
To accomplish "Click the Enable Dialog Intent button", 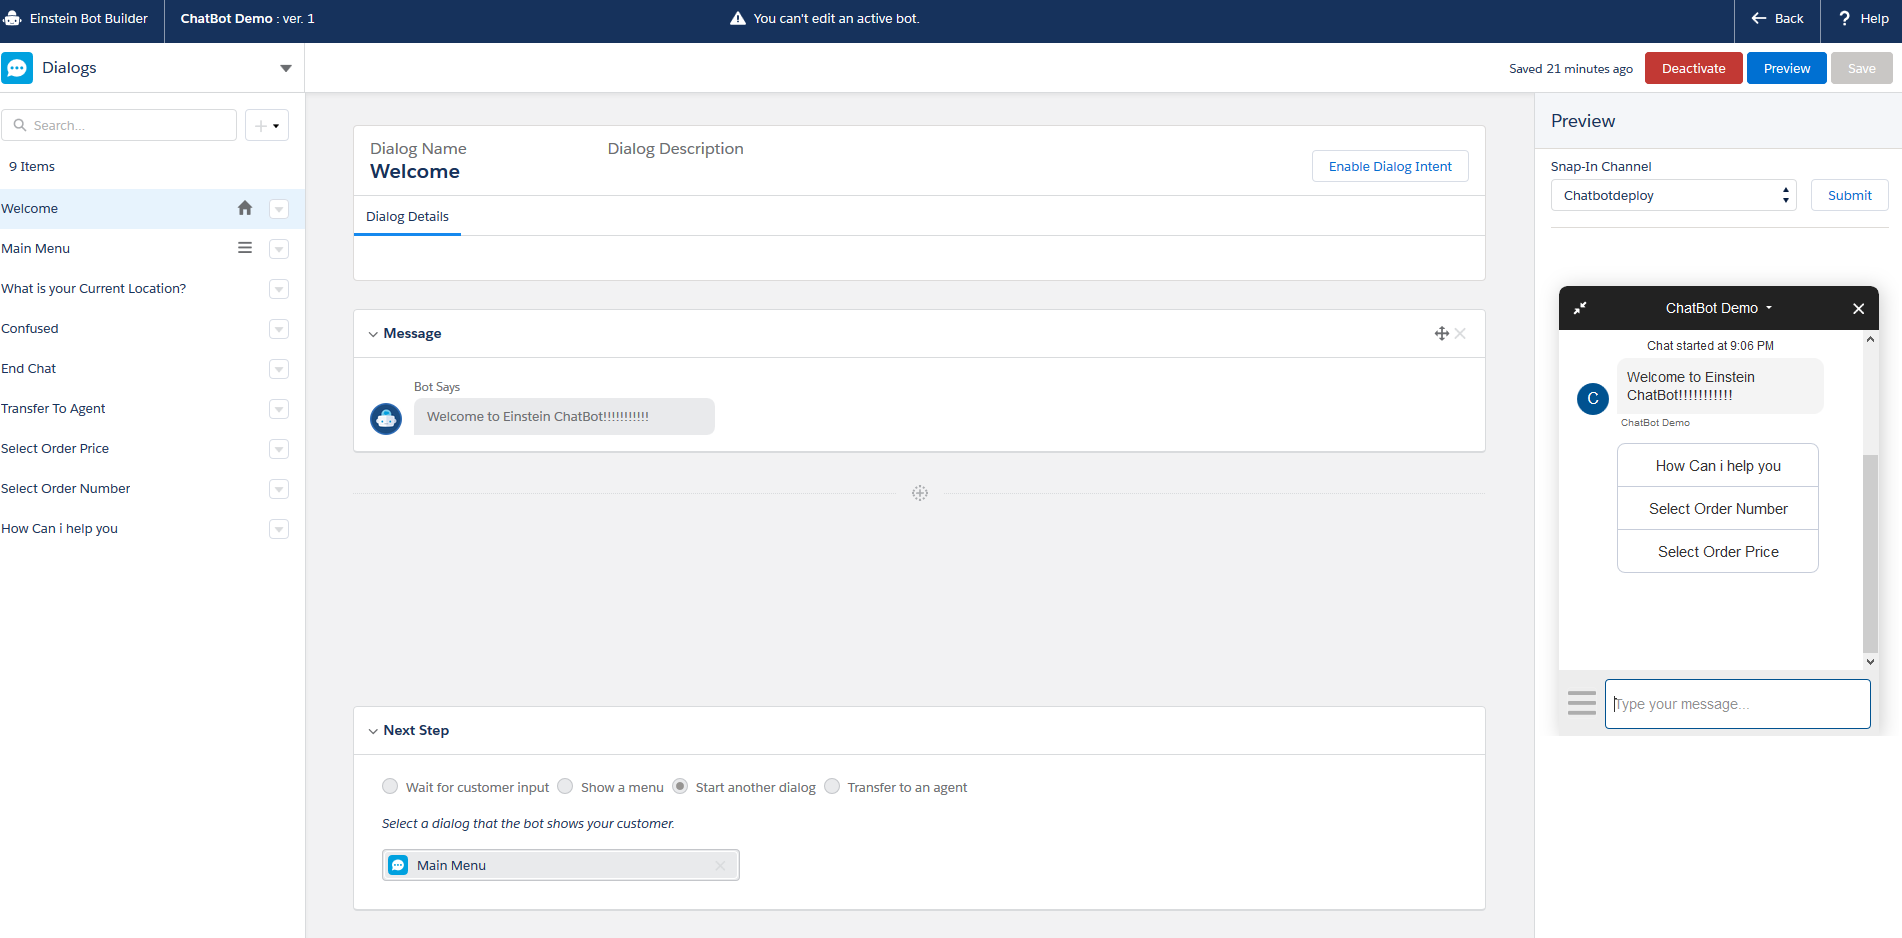I will pyautogui.click(x=1390, y=166).
